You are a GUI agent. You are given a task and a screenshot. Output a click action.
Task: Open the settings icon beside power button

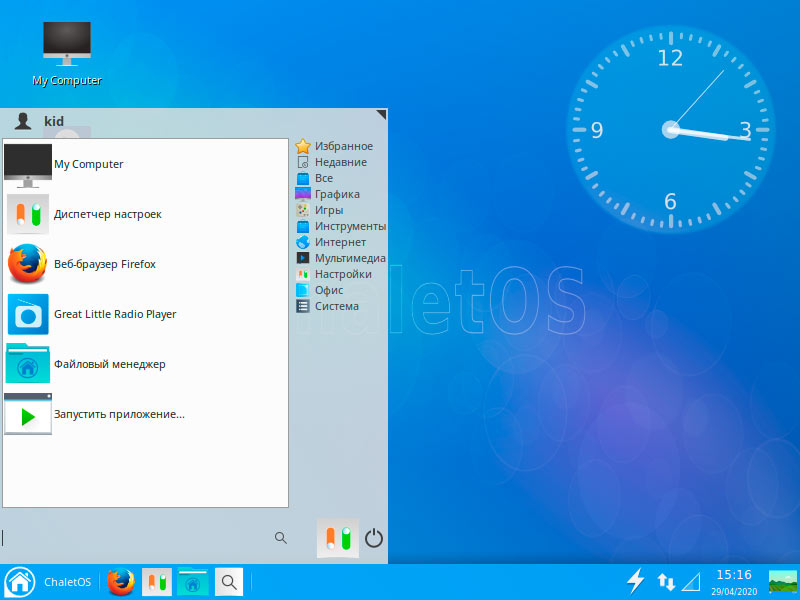[x=337, y=538]
